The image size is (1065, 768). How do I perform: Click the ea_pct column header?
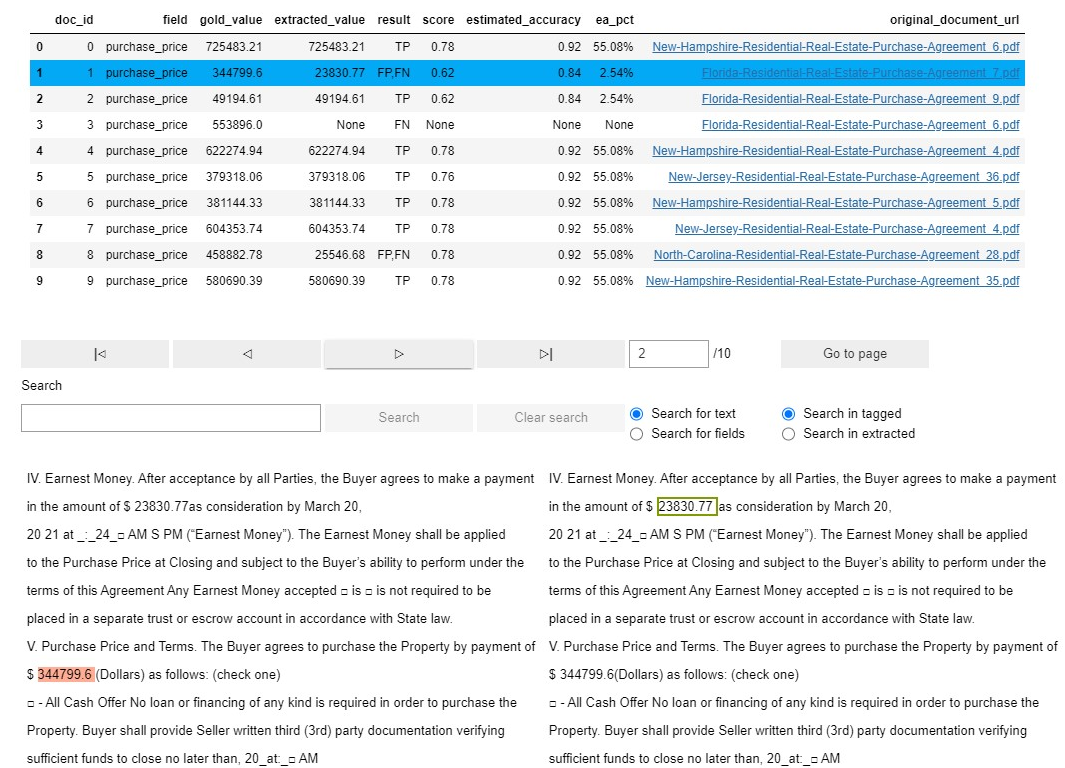(614, 20)
